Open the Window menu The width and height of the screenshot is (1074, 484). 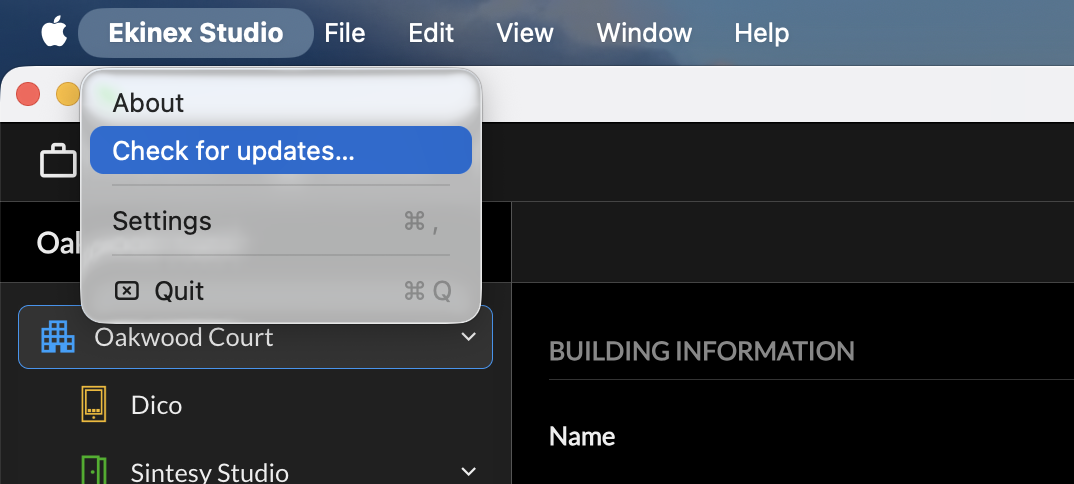tap(644, 33)
